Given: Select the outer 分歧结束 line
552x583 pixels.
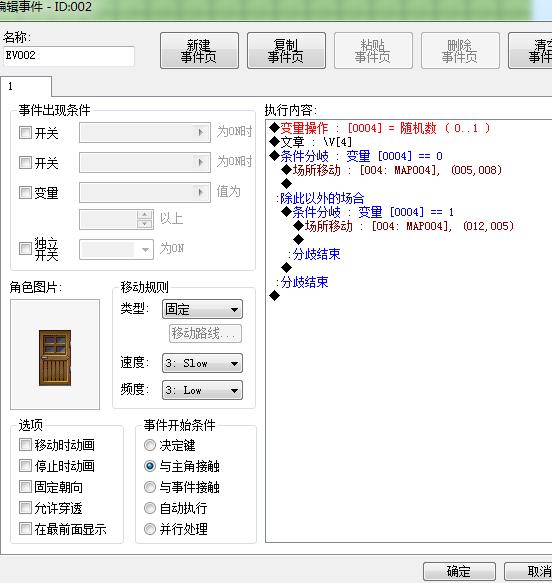Looking at the screenshot, I should pos(304,282).
